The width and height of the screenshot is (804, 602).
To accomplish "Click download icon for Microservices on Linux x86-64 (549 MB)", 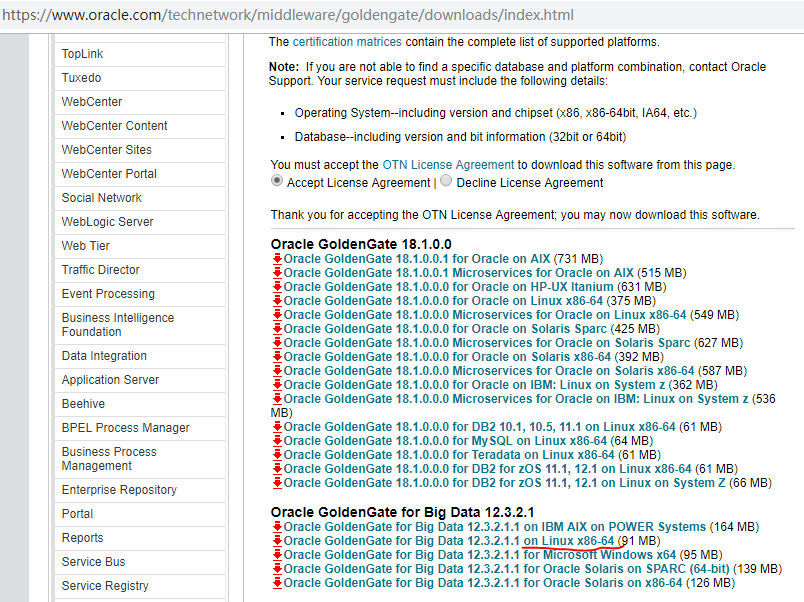I will [277, 315].
